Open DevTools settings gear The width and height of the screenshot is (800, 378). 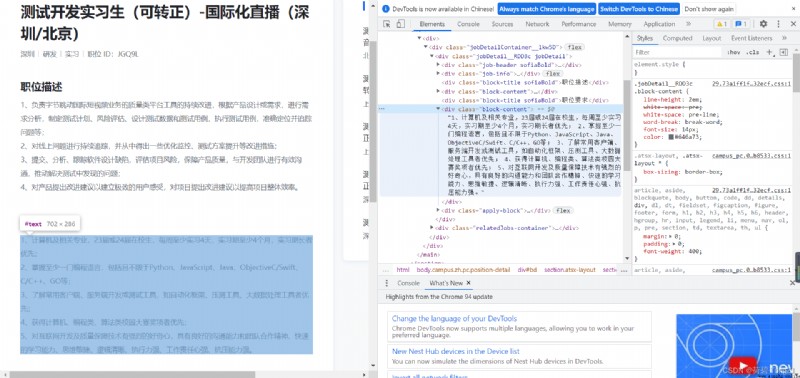click(763, 24)
